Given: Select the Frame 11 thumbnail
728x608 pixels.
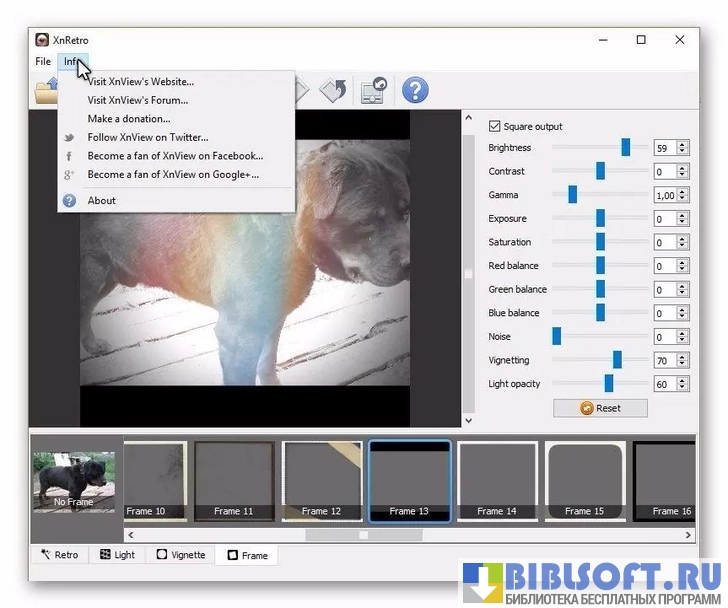Looking at the screenshot, I should 234,481.
